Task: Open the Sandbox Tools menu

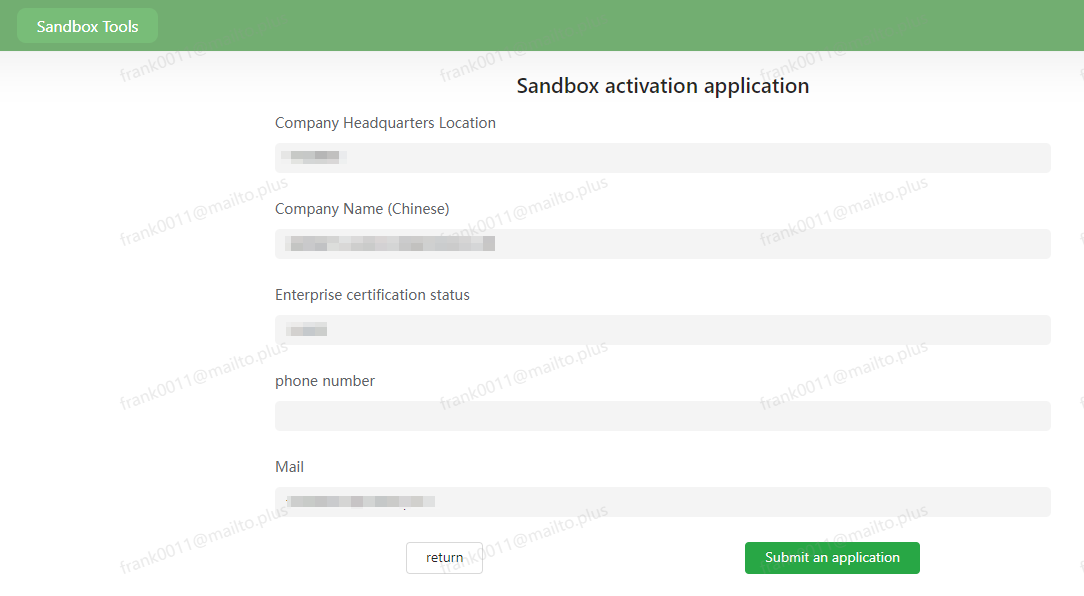Action: tap(88, 26)
